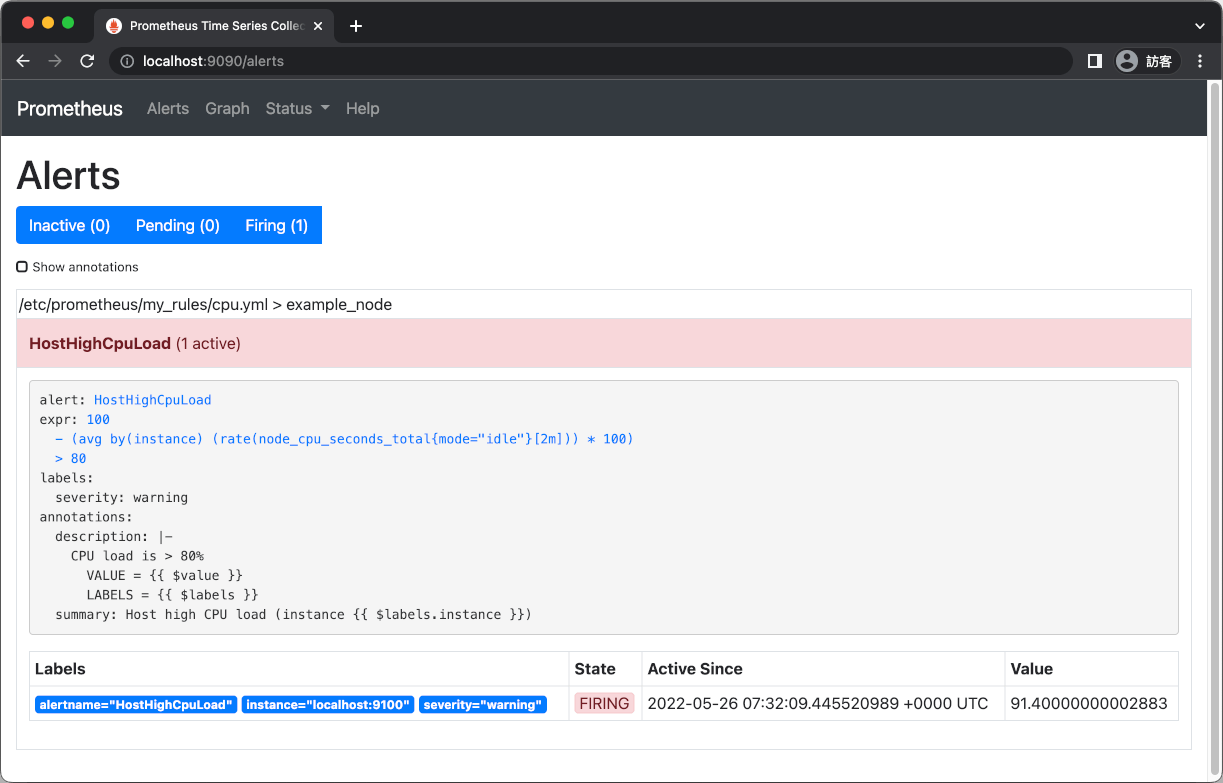The height and width of the screenshot is (783, 1223).
Task: Click the address bar URL field
Action: [x=590, y=61]
